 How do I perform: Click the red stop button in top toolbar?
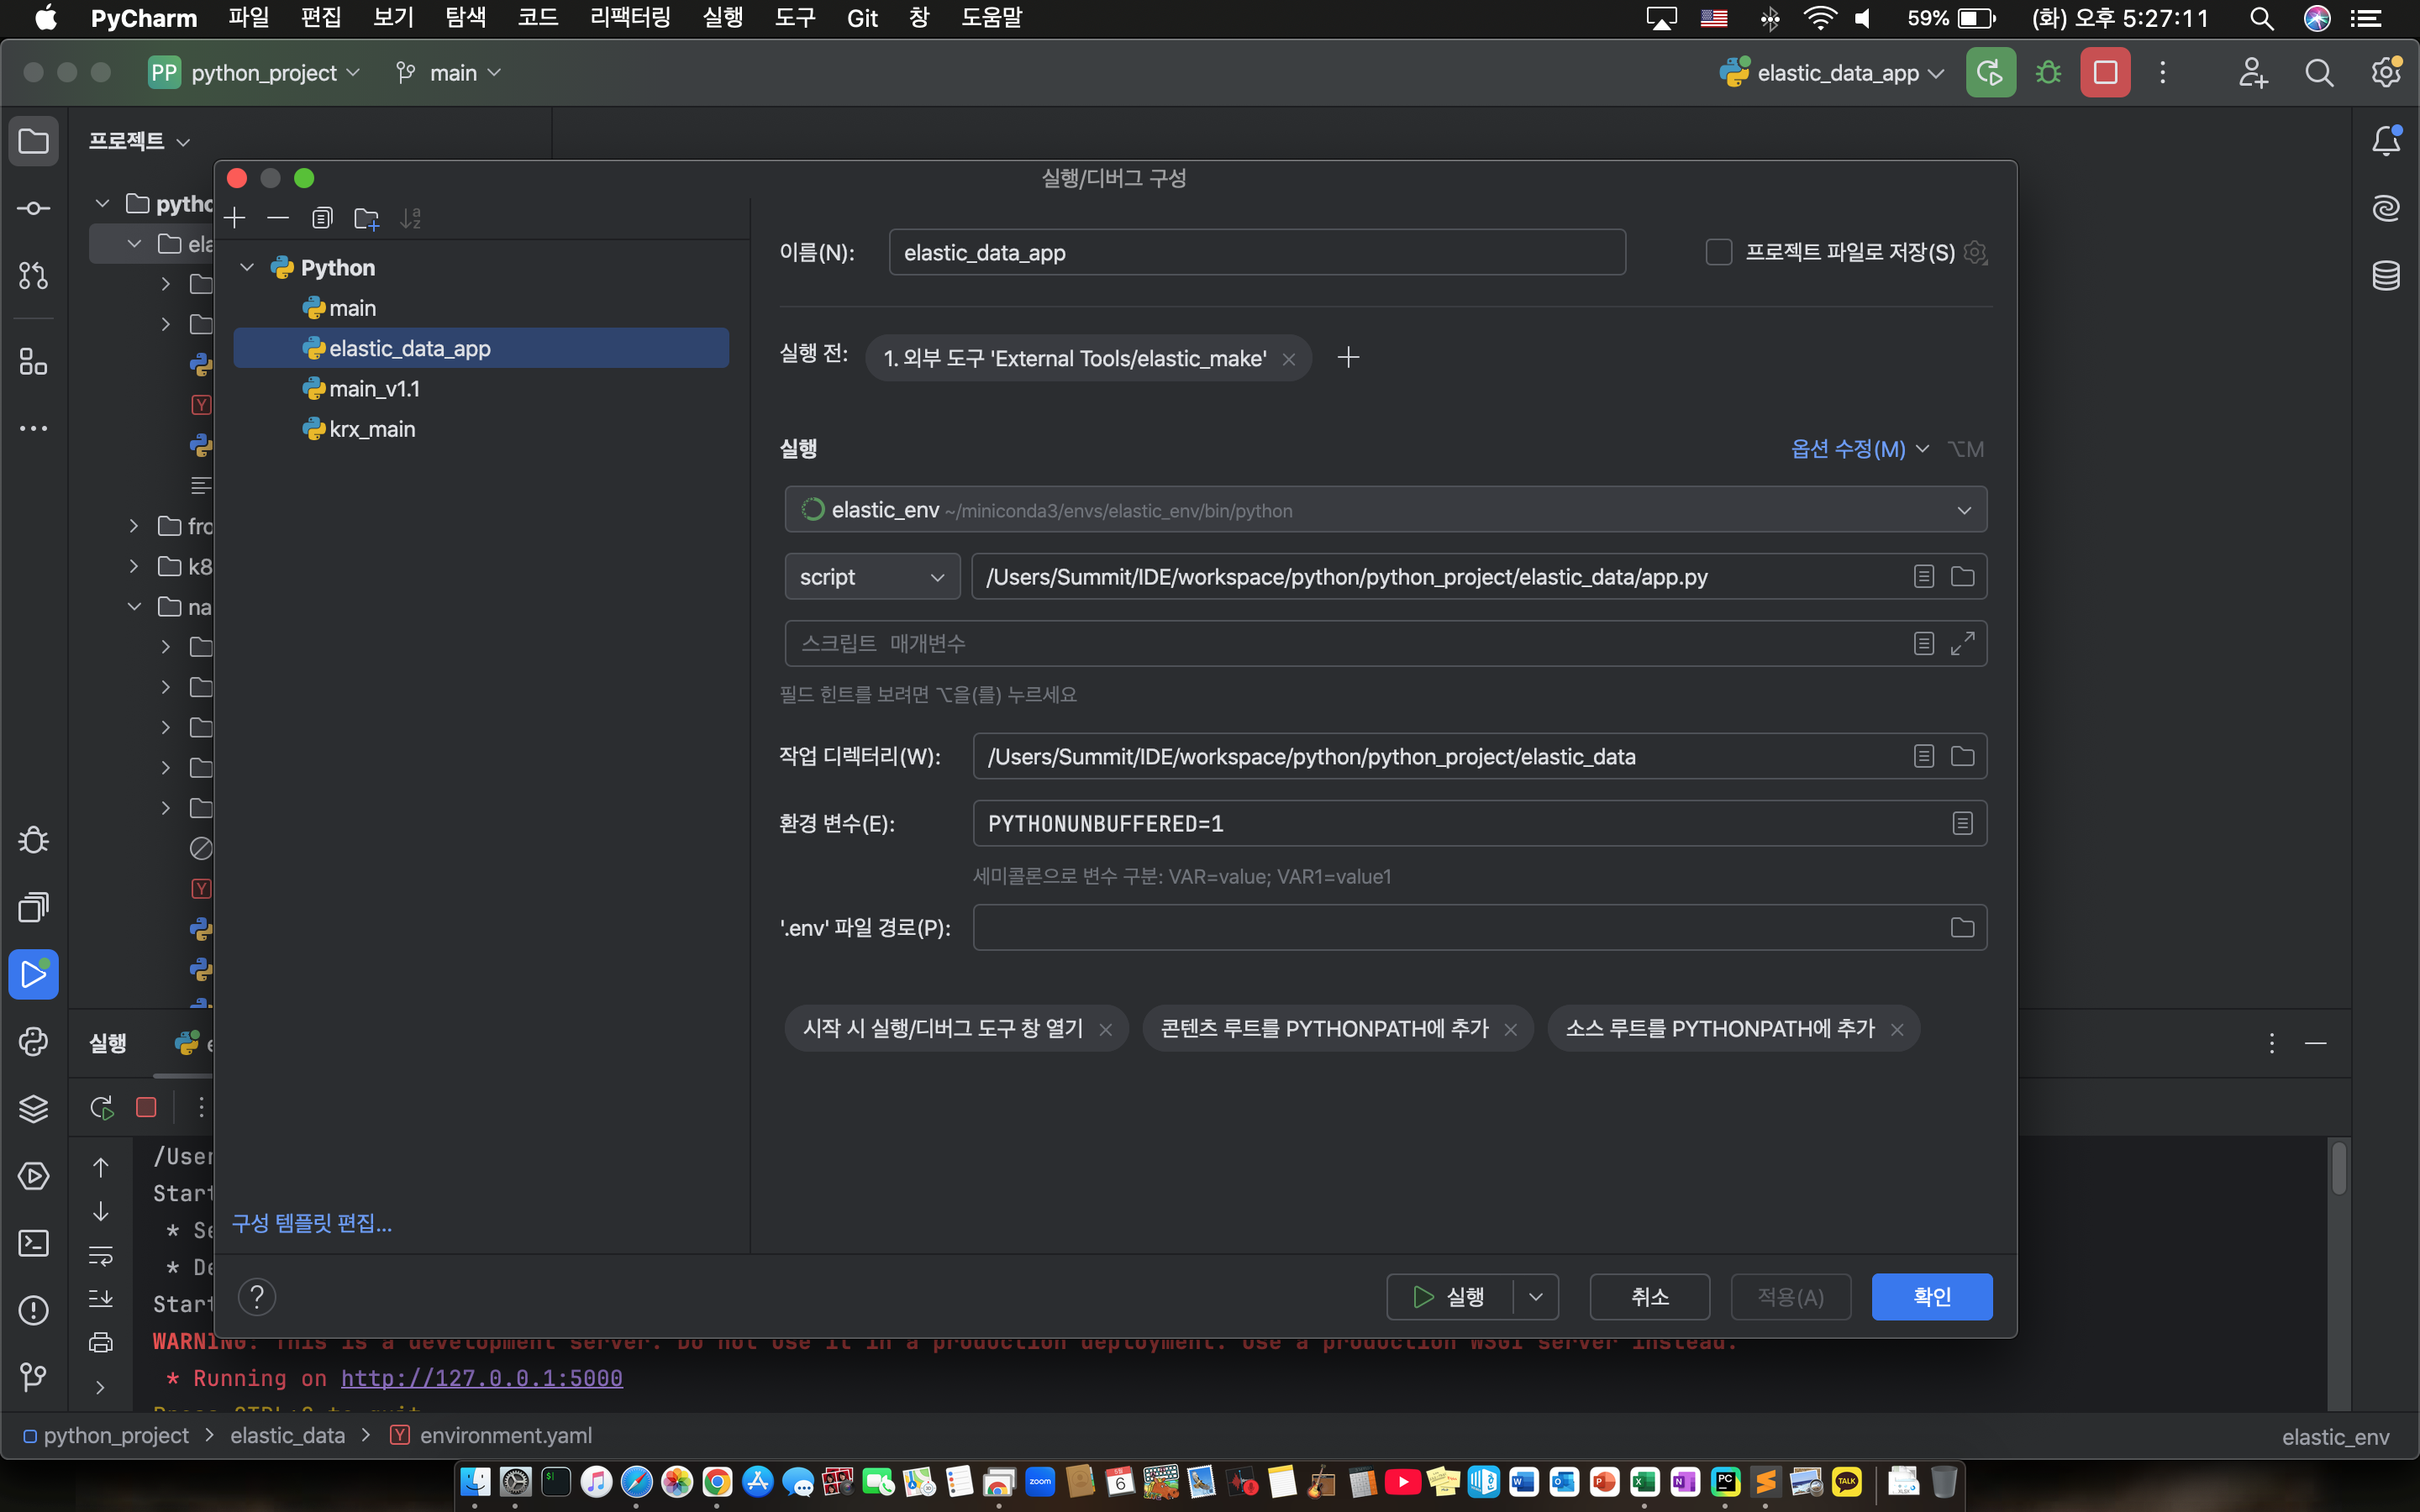pyautogui.click(x=2105, y=73)
